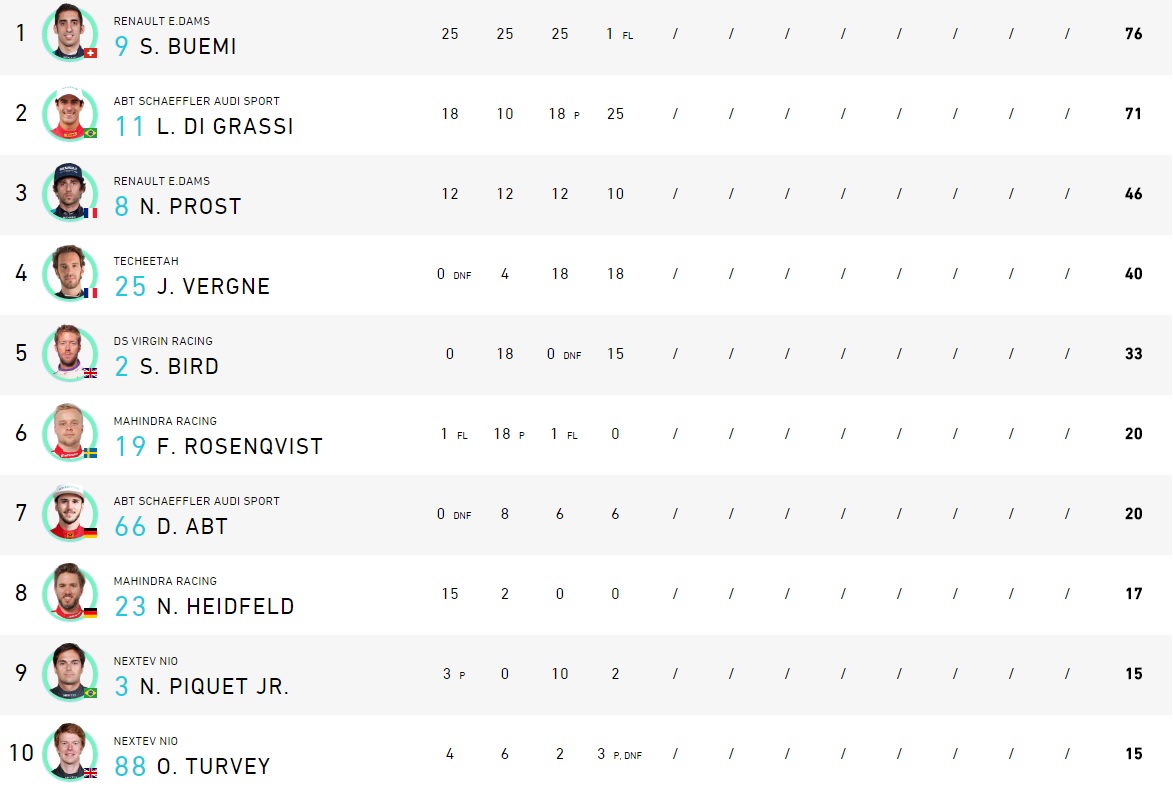Screen dimensions: 1173x786
Task: Click the N. HEIDFELD name link
Action: click(225, 607)
